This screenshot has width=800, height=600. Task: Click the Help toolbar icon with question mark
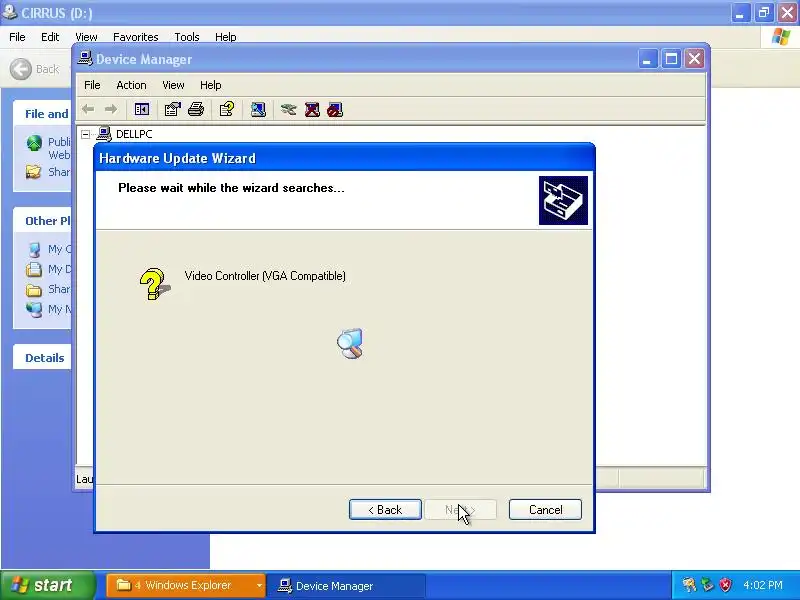pyautogui.click(x=227, y=109)
